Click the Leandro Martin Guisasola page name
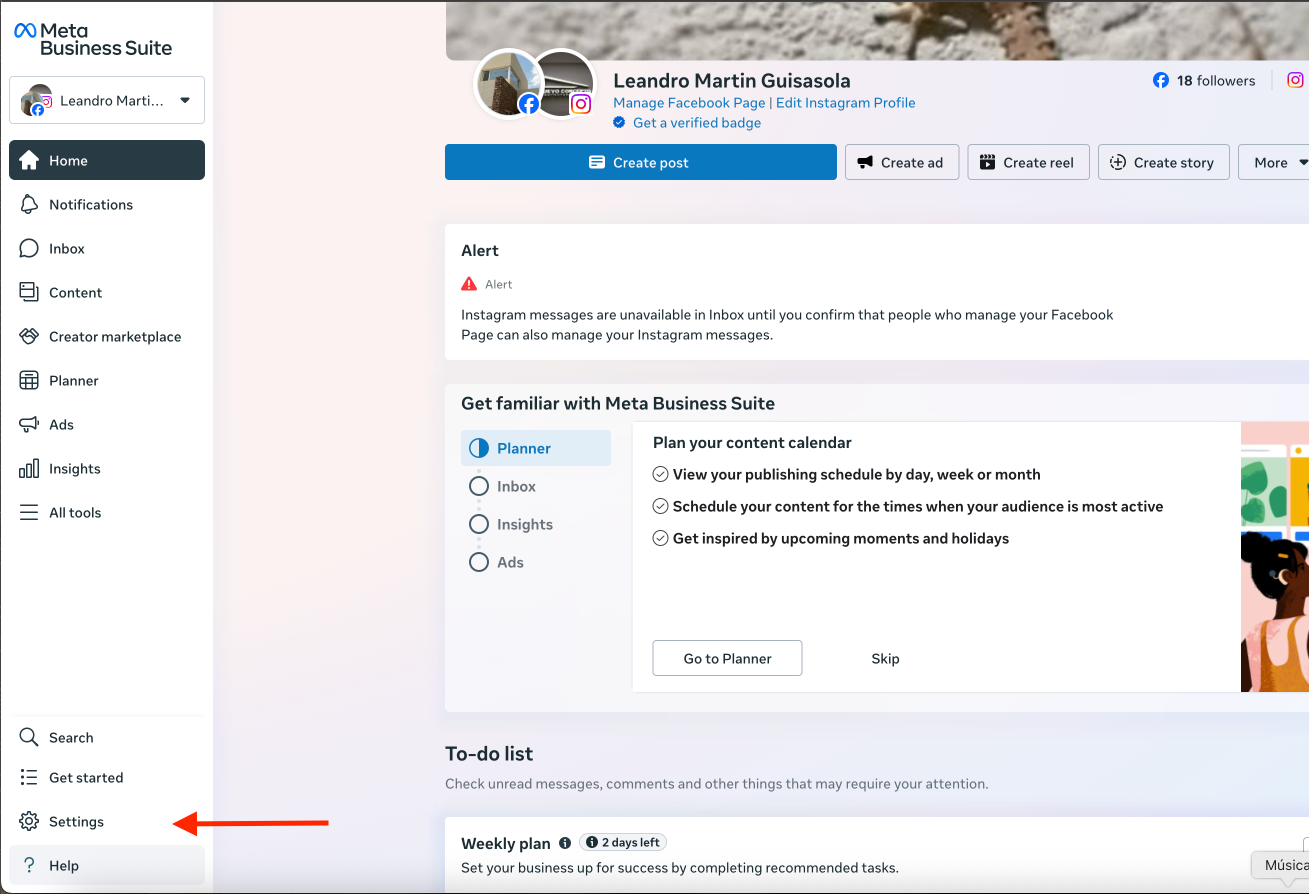The height and width of the screenshot is (894, 1309). tap(732, 81)
